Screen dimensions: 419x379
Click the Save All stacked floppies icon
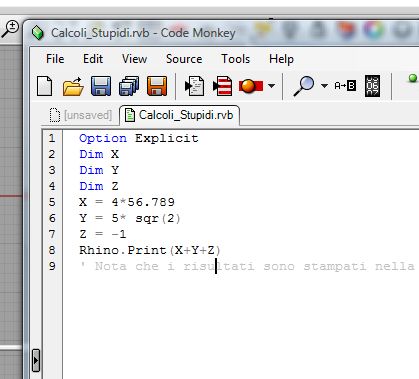[129, 86]
